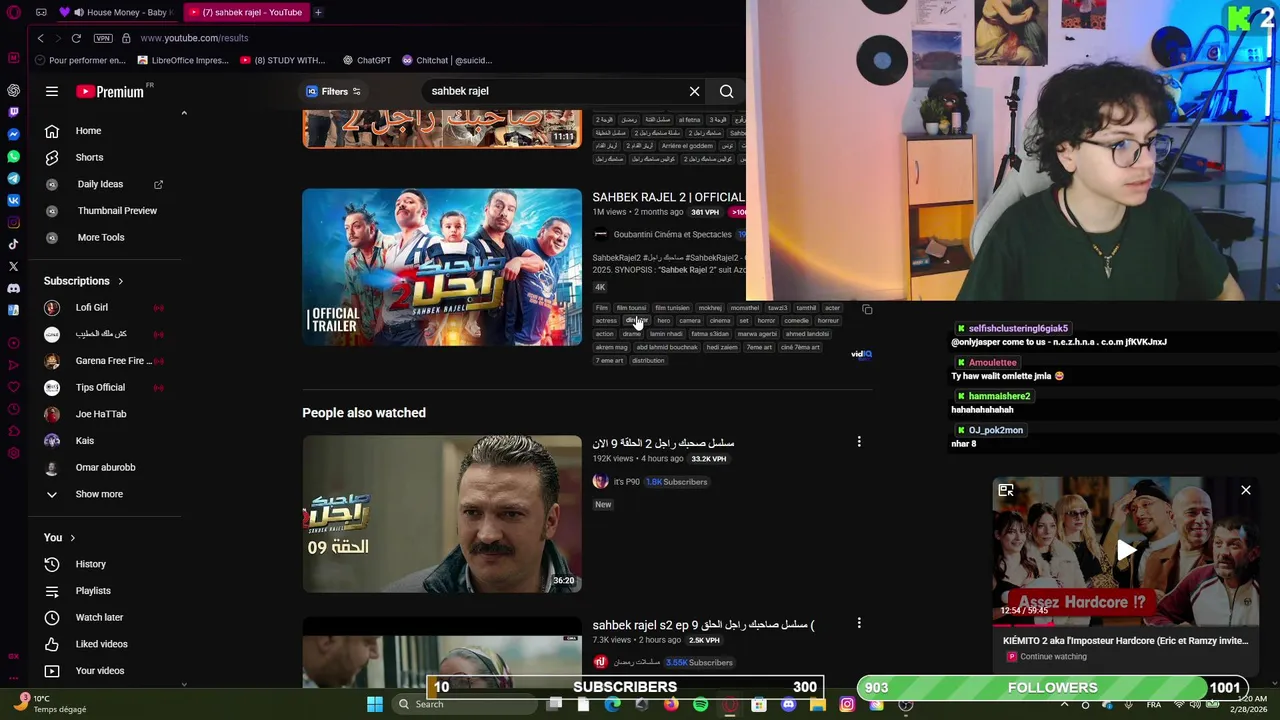The image size is (1280, 720).
Task: Switch to 'House Money - Baby K' tab
Action: (118, 12)
